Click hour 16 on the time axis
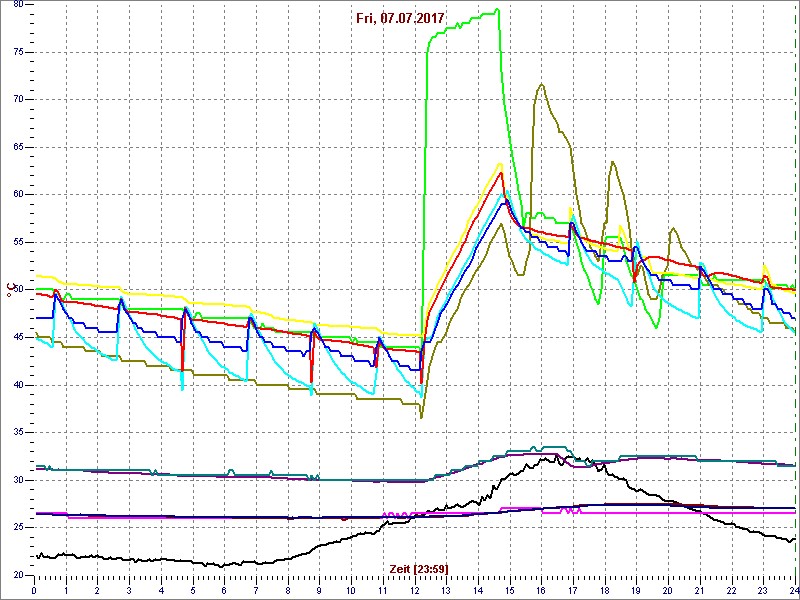This screenshot has height=600, width=800. [x=541, y=590]
